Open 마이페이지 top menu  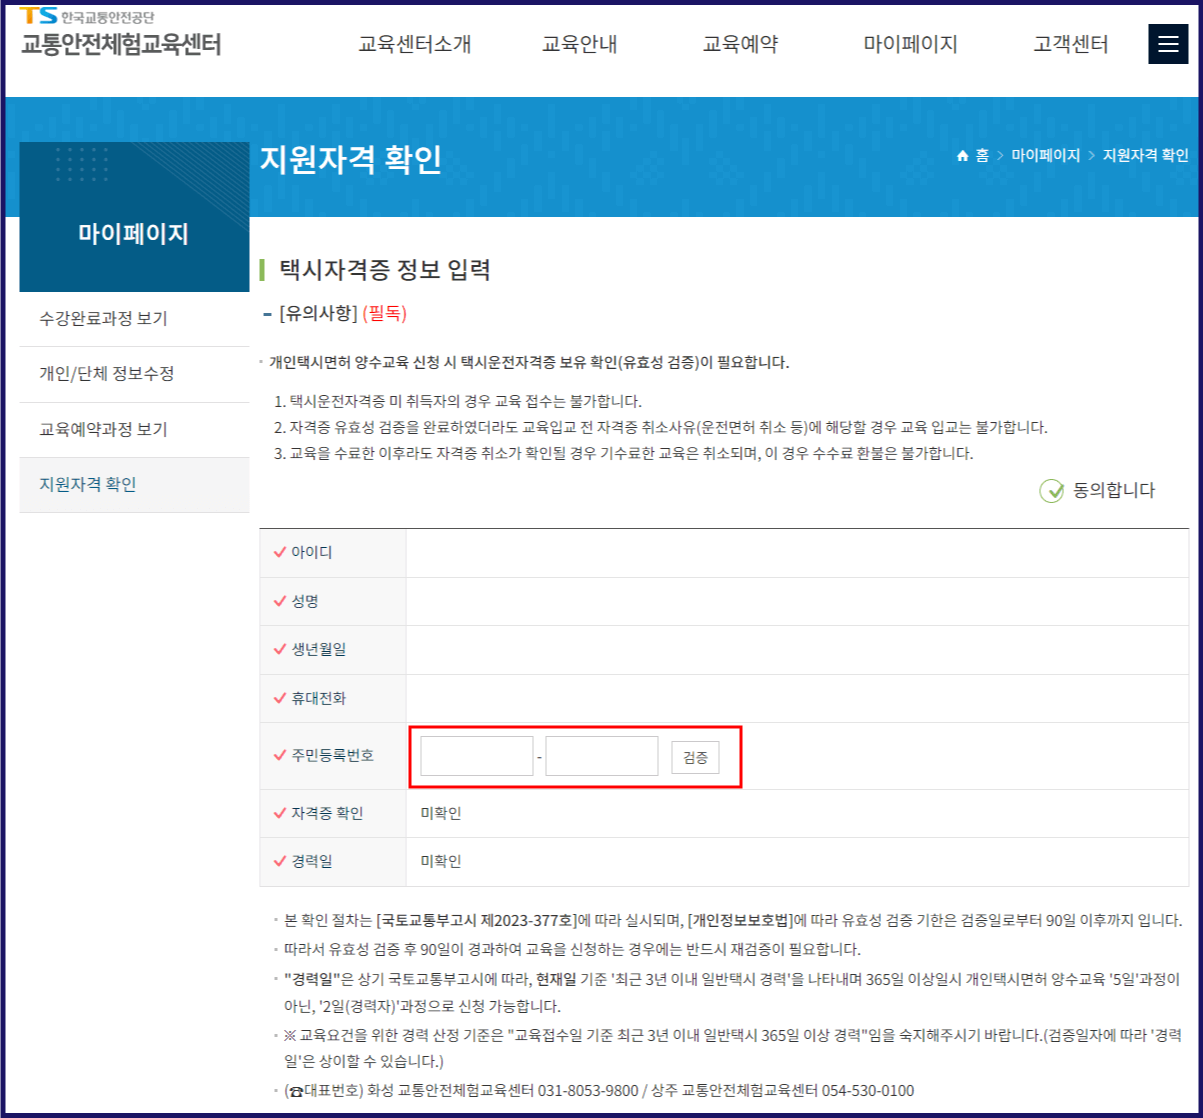pyautogui.click(x=910, y=44)
